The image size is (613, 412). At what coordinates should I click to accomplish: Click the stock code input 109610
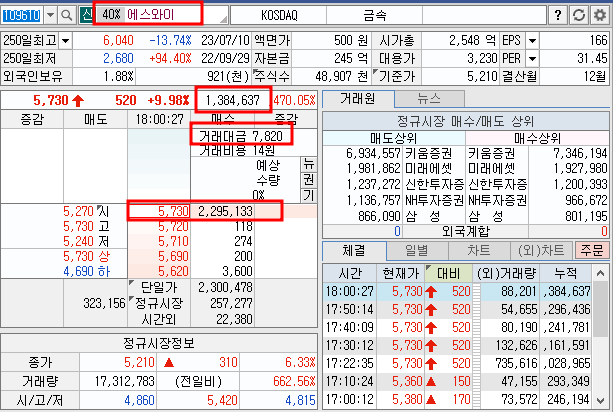click(22, 15)
